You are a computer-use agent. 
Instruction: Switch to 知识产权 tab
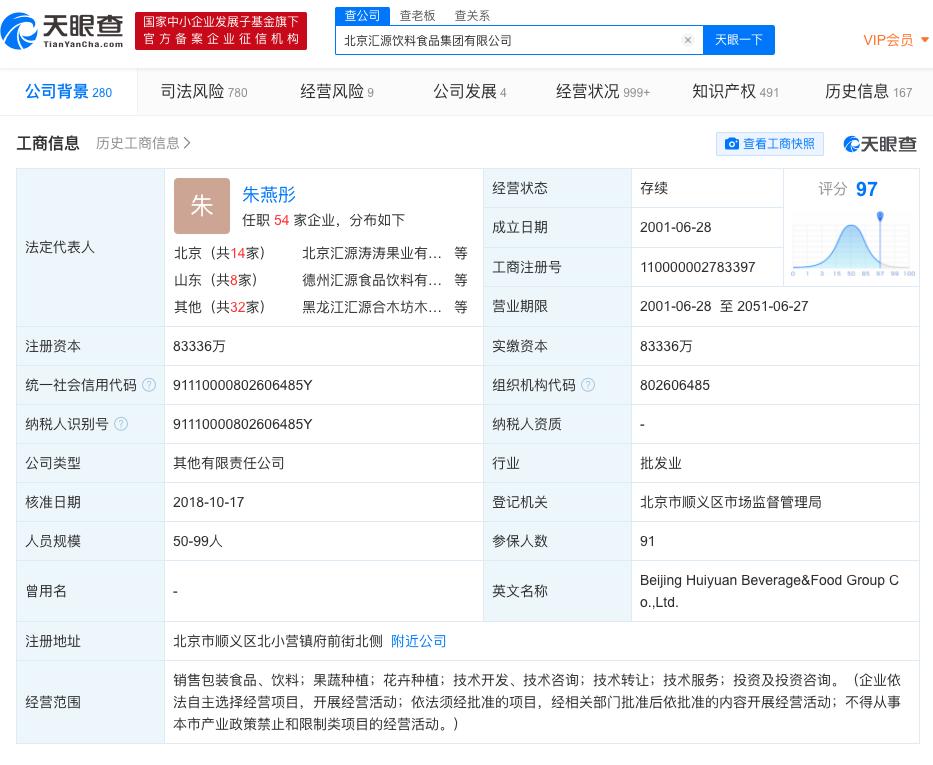click(x=723, y=91)
